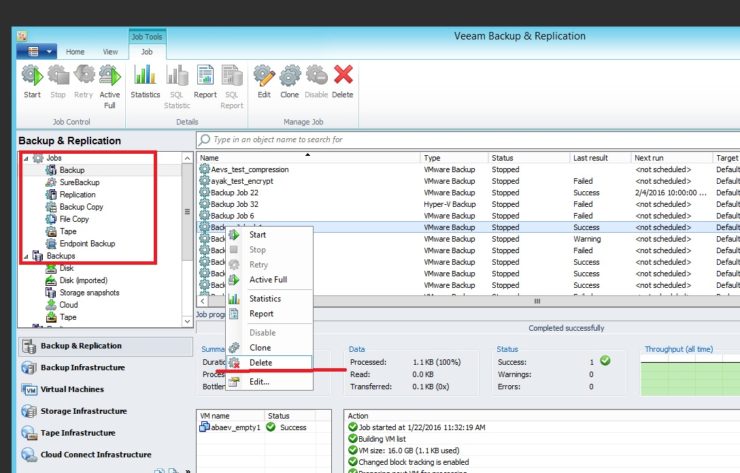Click the Warning last result cell
740x473 pixels.
coord(587,239)
